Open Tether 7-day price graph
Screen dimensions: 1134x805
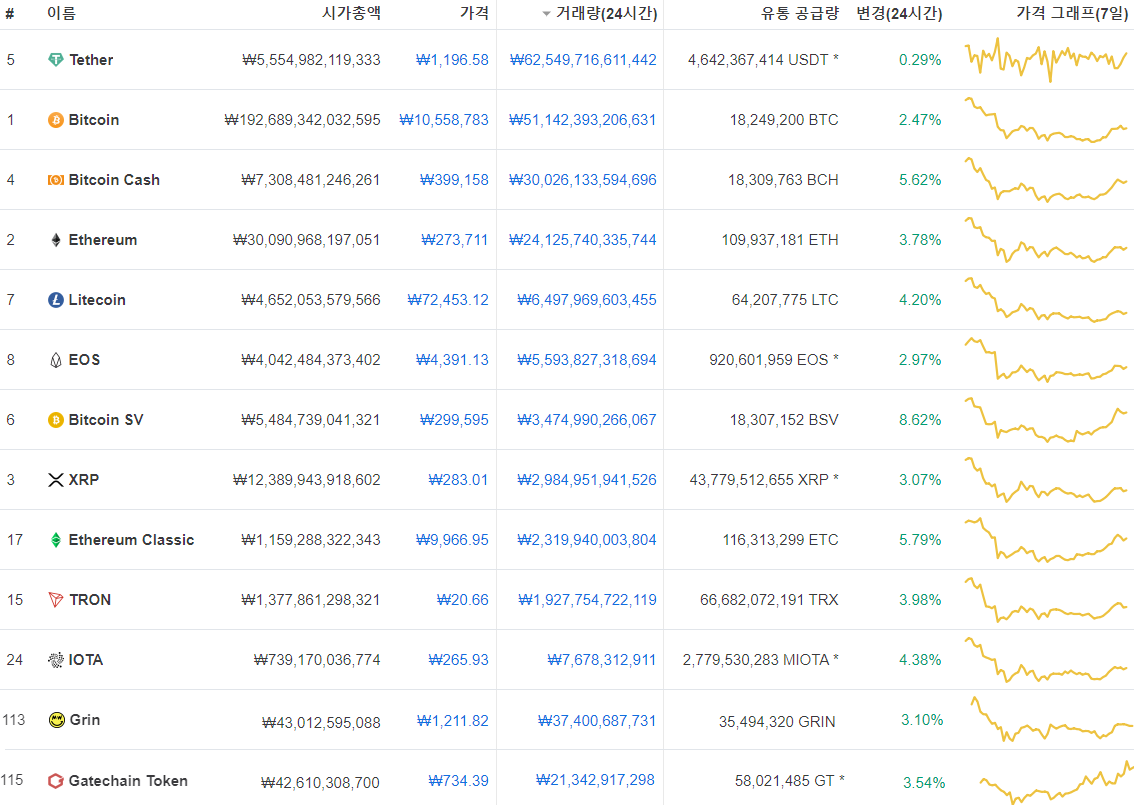tap(1046, 59)
